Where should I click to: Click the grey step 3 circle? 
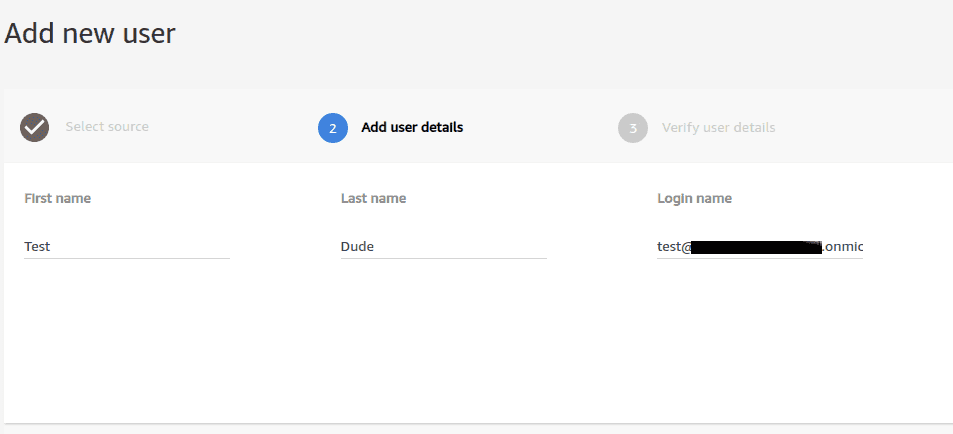(x=633, y=128)
